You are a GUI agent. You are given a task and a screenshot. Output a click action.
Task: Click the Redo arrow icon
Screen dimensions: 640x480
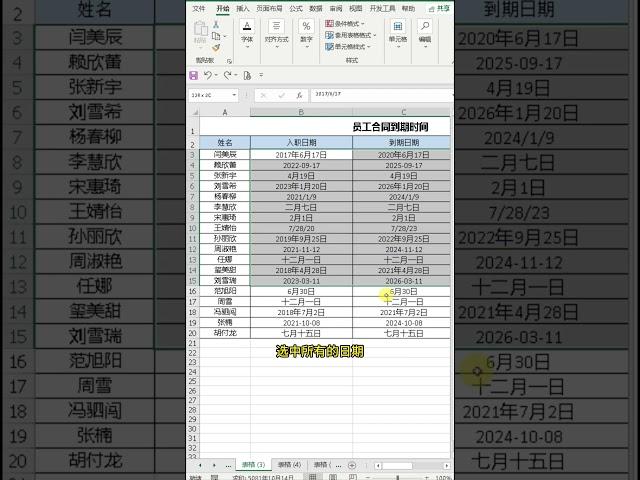tap(226, 75)
